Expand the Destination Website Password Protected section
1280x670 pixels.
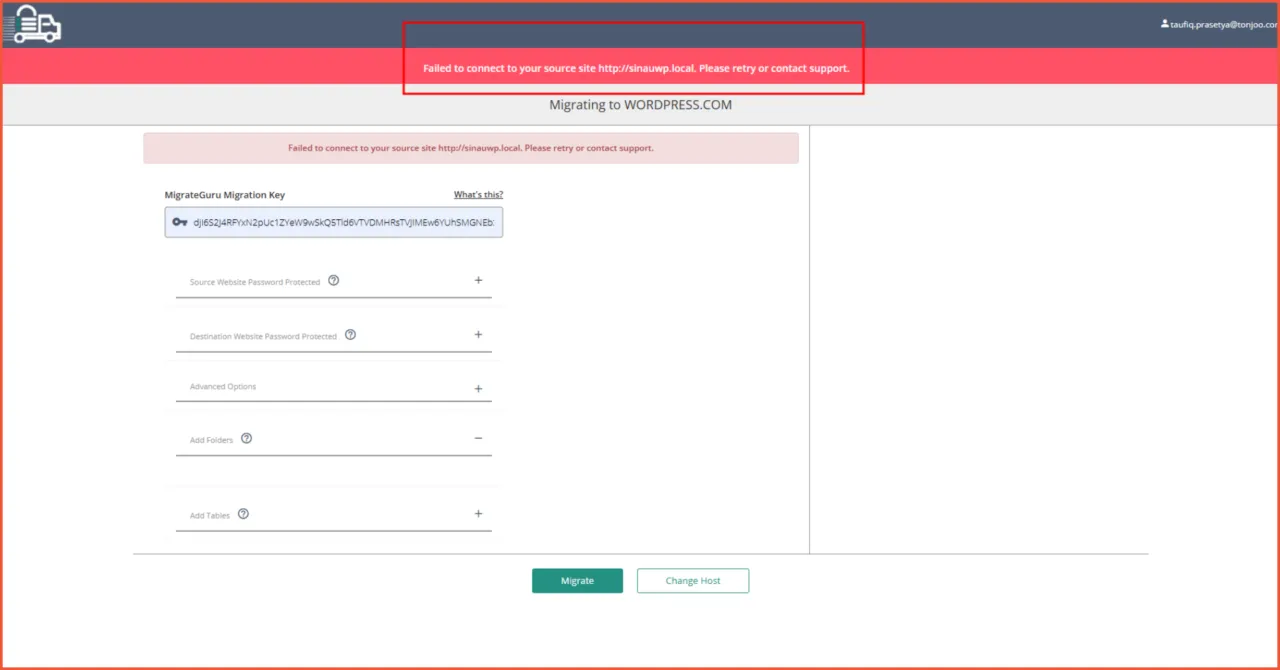click(478, 334)
